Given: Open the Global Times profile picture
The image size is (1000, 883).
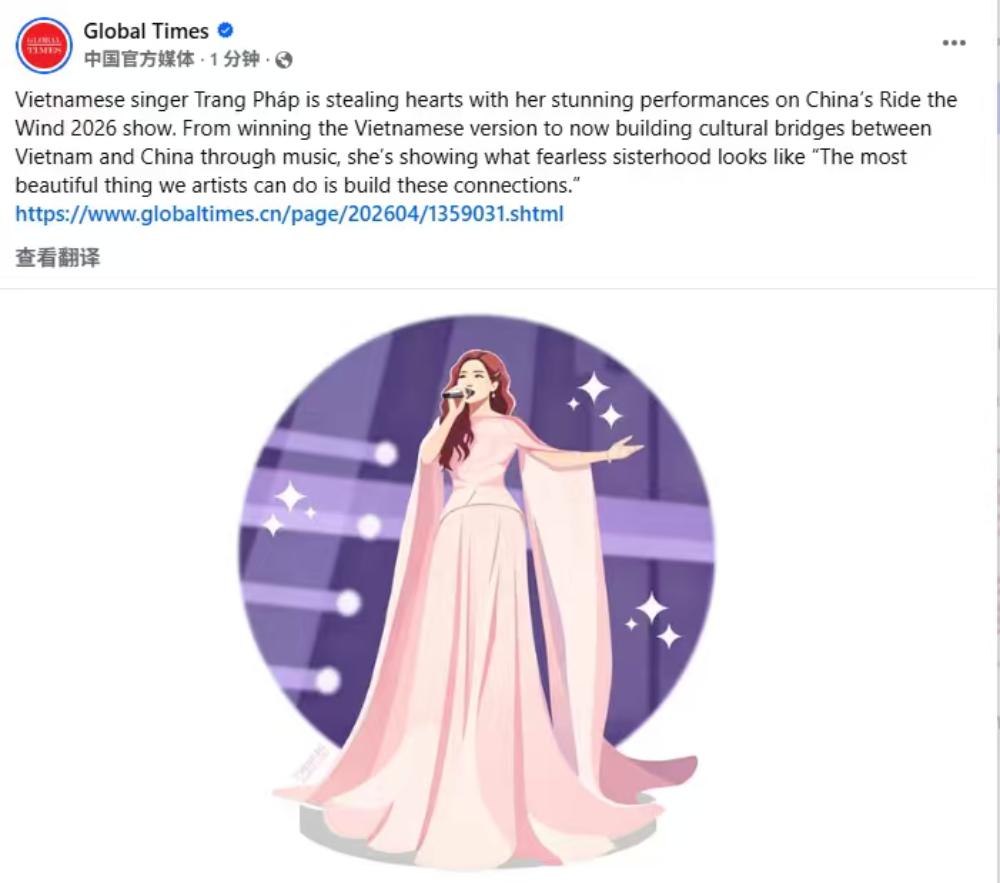Looking at the screenshot, I should point(44,45).
